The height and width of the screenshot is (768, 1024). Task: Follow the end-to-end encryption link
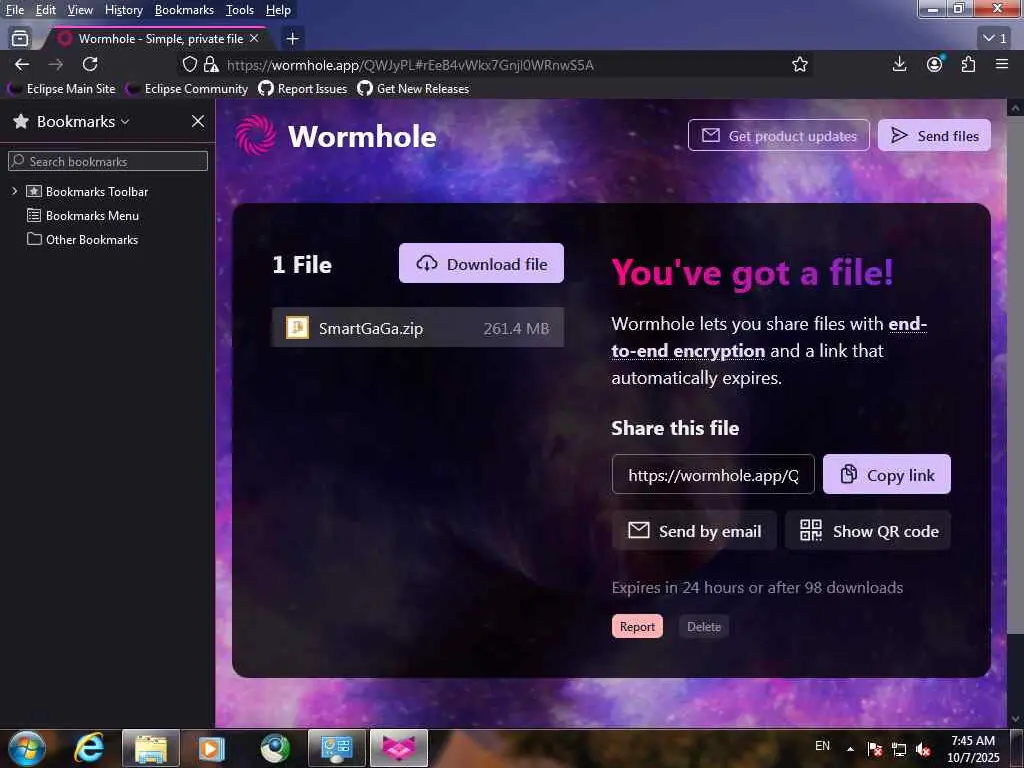pos(688,351)
